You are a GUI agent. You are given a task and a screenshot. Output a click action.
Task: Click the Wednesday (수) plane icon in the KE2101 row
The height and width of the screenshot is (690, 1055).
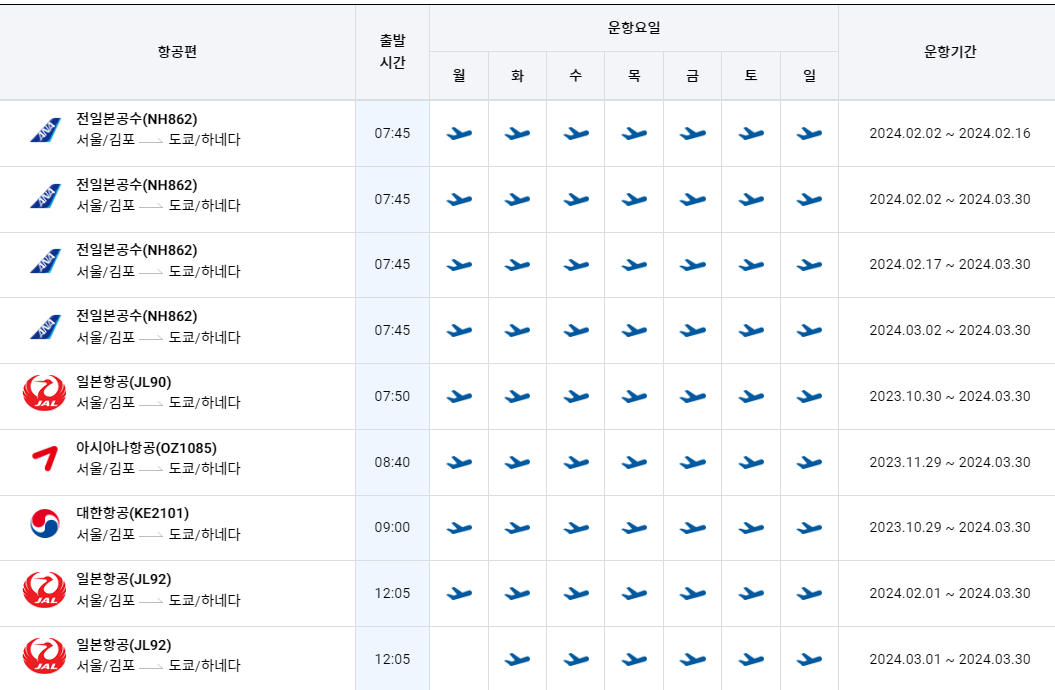pos(576,528)
